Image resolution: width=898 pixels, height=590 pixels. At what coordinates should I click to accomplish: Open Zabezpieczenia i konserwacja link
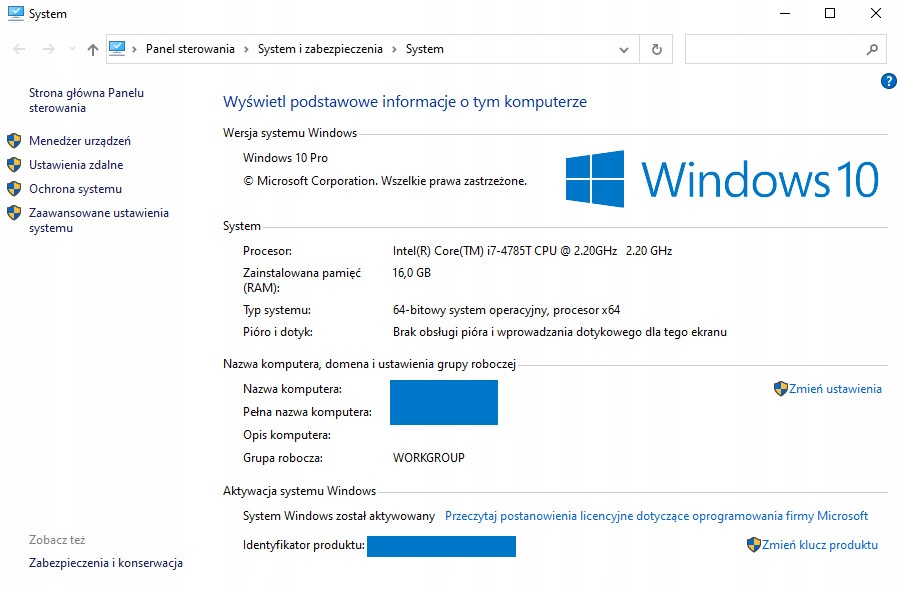tap(106, 563)
